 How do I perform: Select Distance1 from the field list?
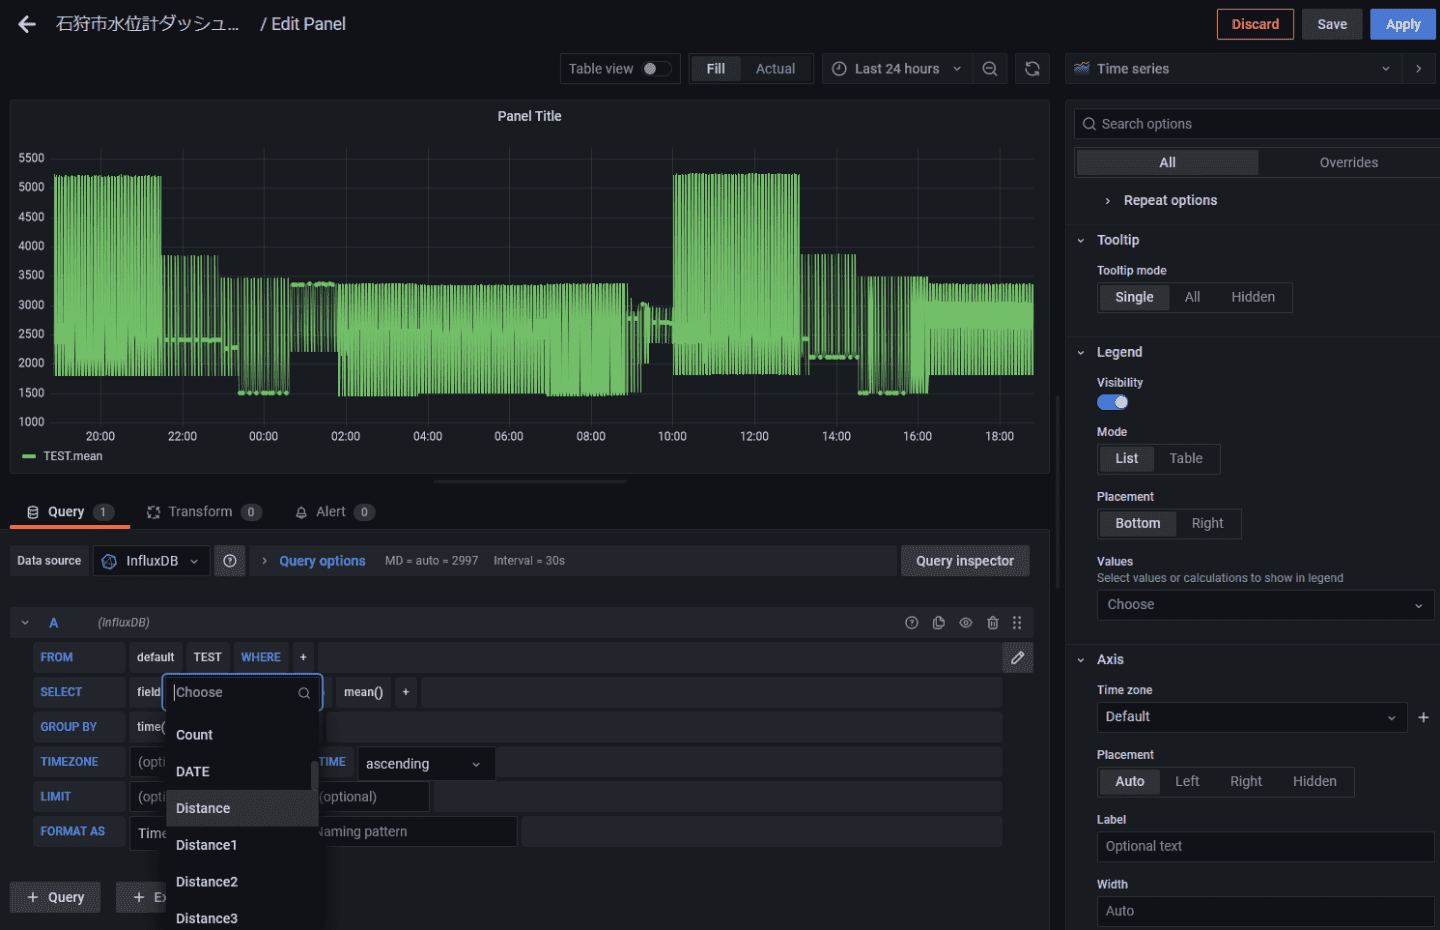tap(207, 845)
